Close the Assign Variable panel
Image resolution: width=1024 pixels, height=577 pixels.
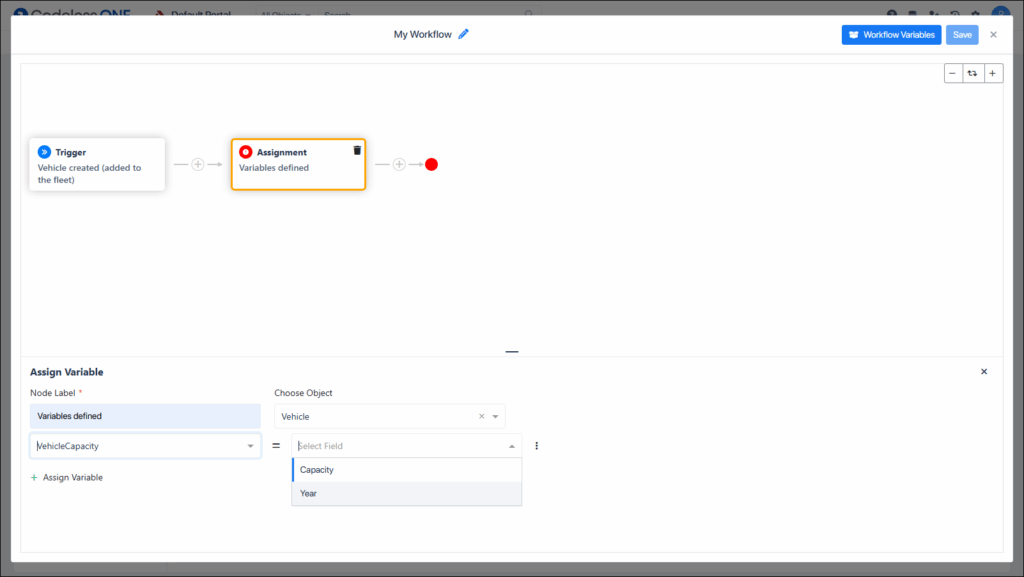[x=984, y=371]
